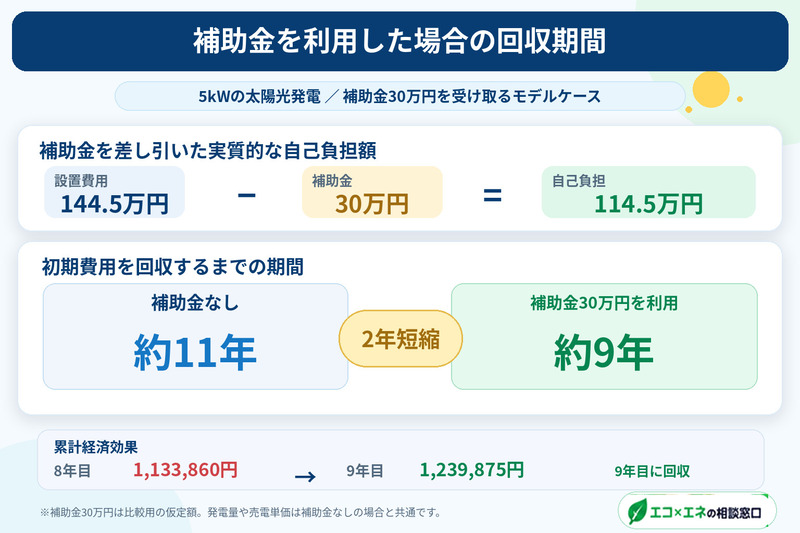Screen dimensions: 800x533
Task: Click the red 1,133,860円 amount
Action: [186, 470]
